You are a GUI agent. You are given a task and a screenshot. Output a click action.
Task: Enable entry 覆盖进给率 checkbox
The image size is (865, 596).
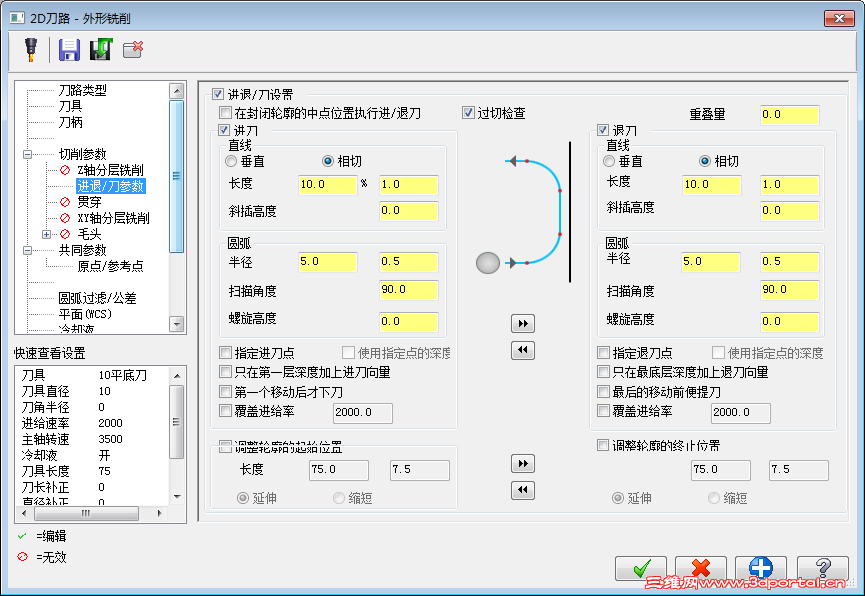[225, 411]
